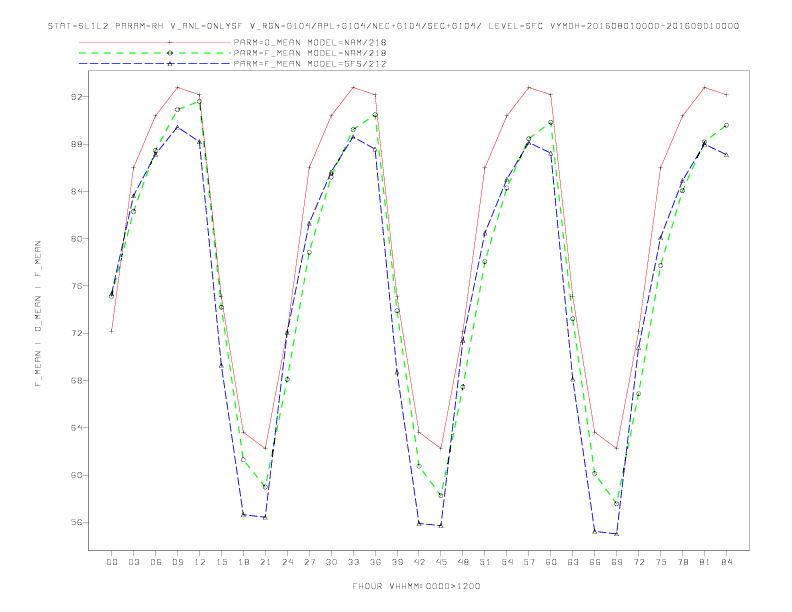Click x-axis tick label 54
792x612 pixels.
click(507, 562)
